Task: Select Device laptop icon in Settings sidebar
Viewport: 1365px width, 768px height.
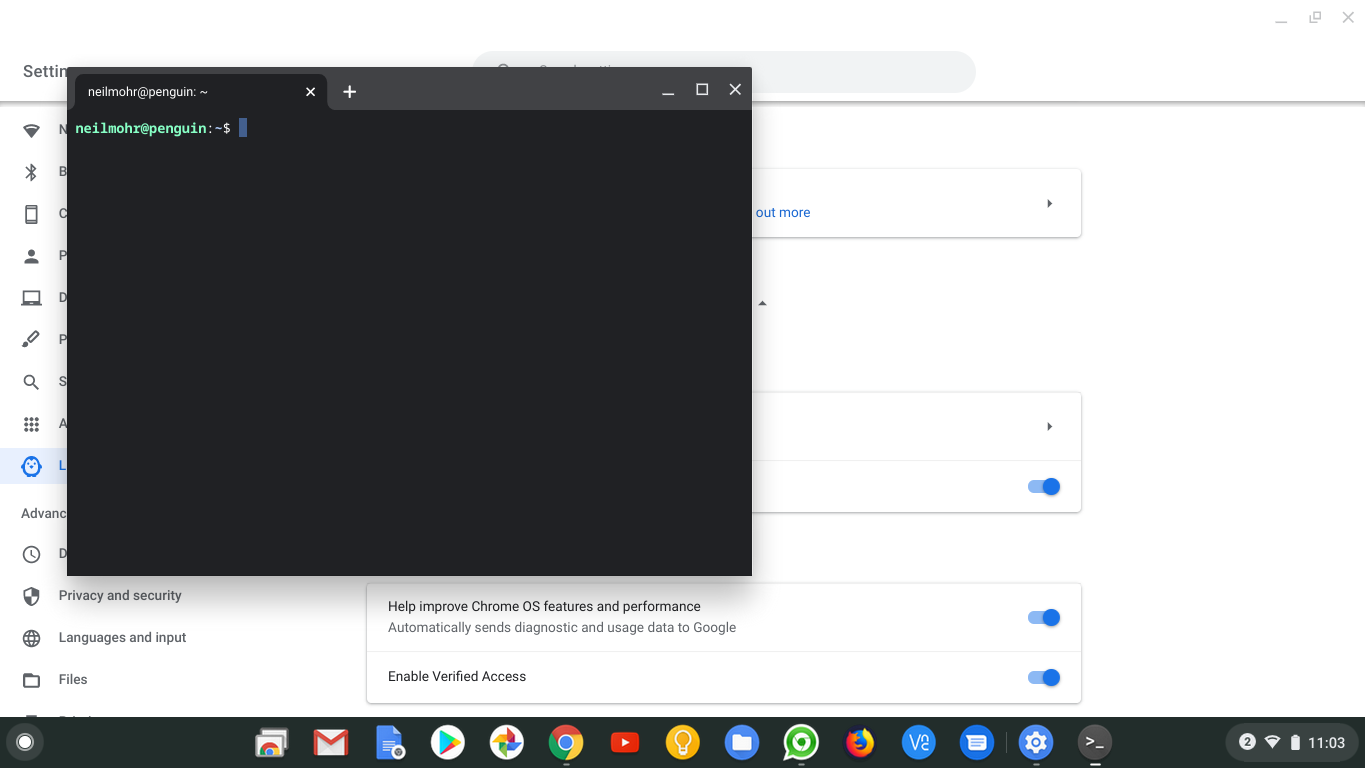Action: (x=31, y=298)
